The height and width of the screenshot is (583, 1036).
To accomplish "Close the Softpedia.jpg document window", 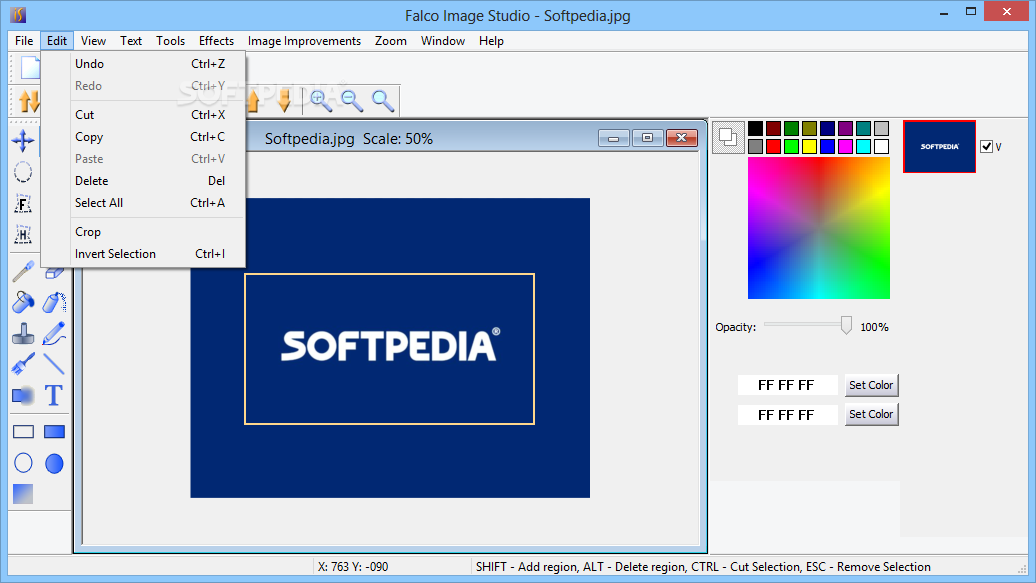I will [682, 137].
